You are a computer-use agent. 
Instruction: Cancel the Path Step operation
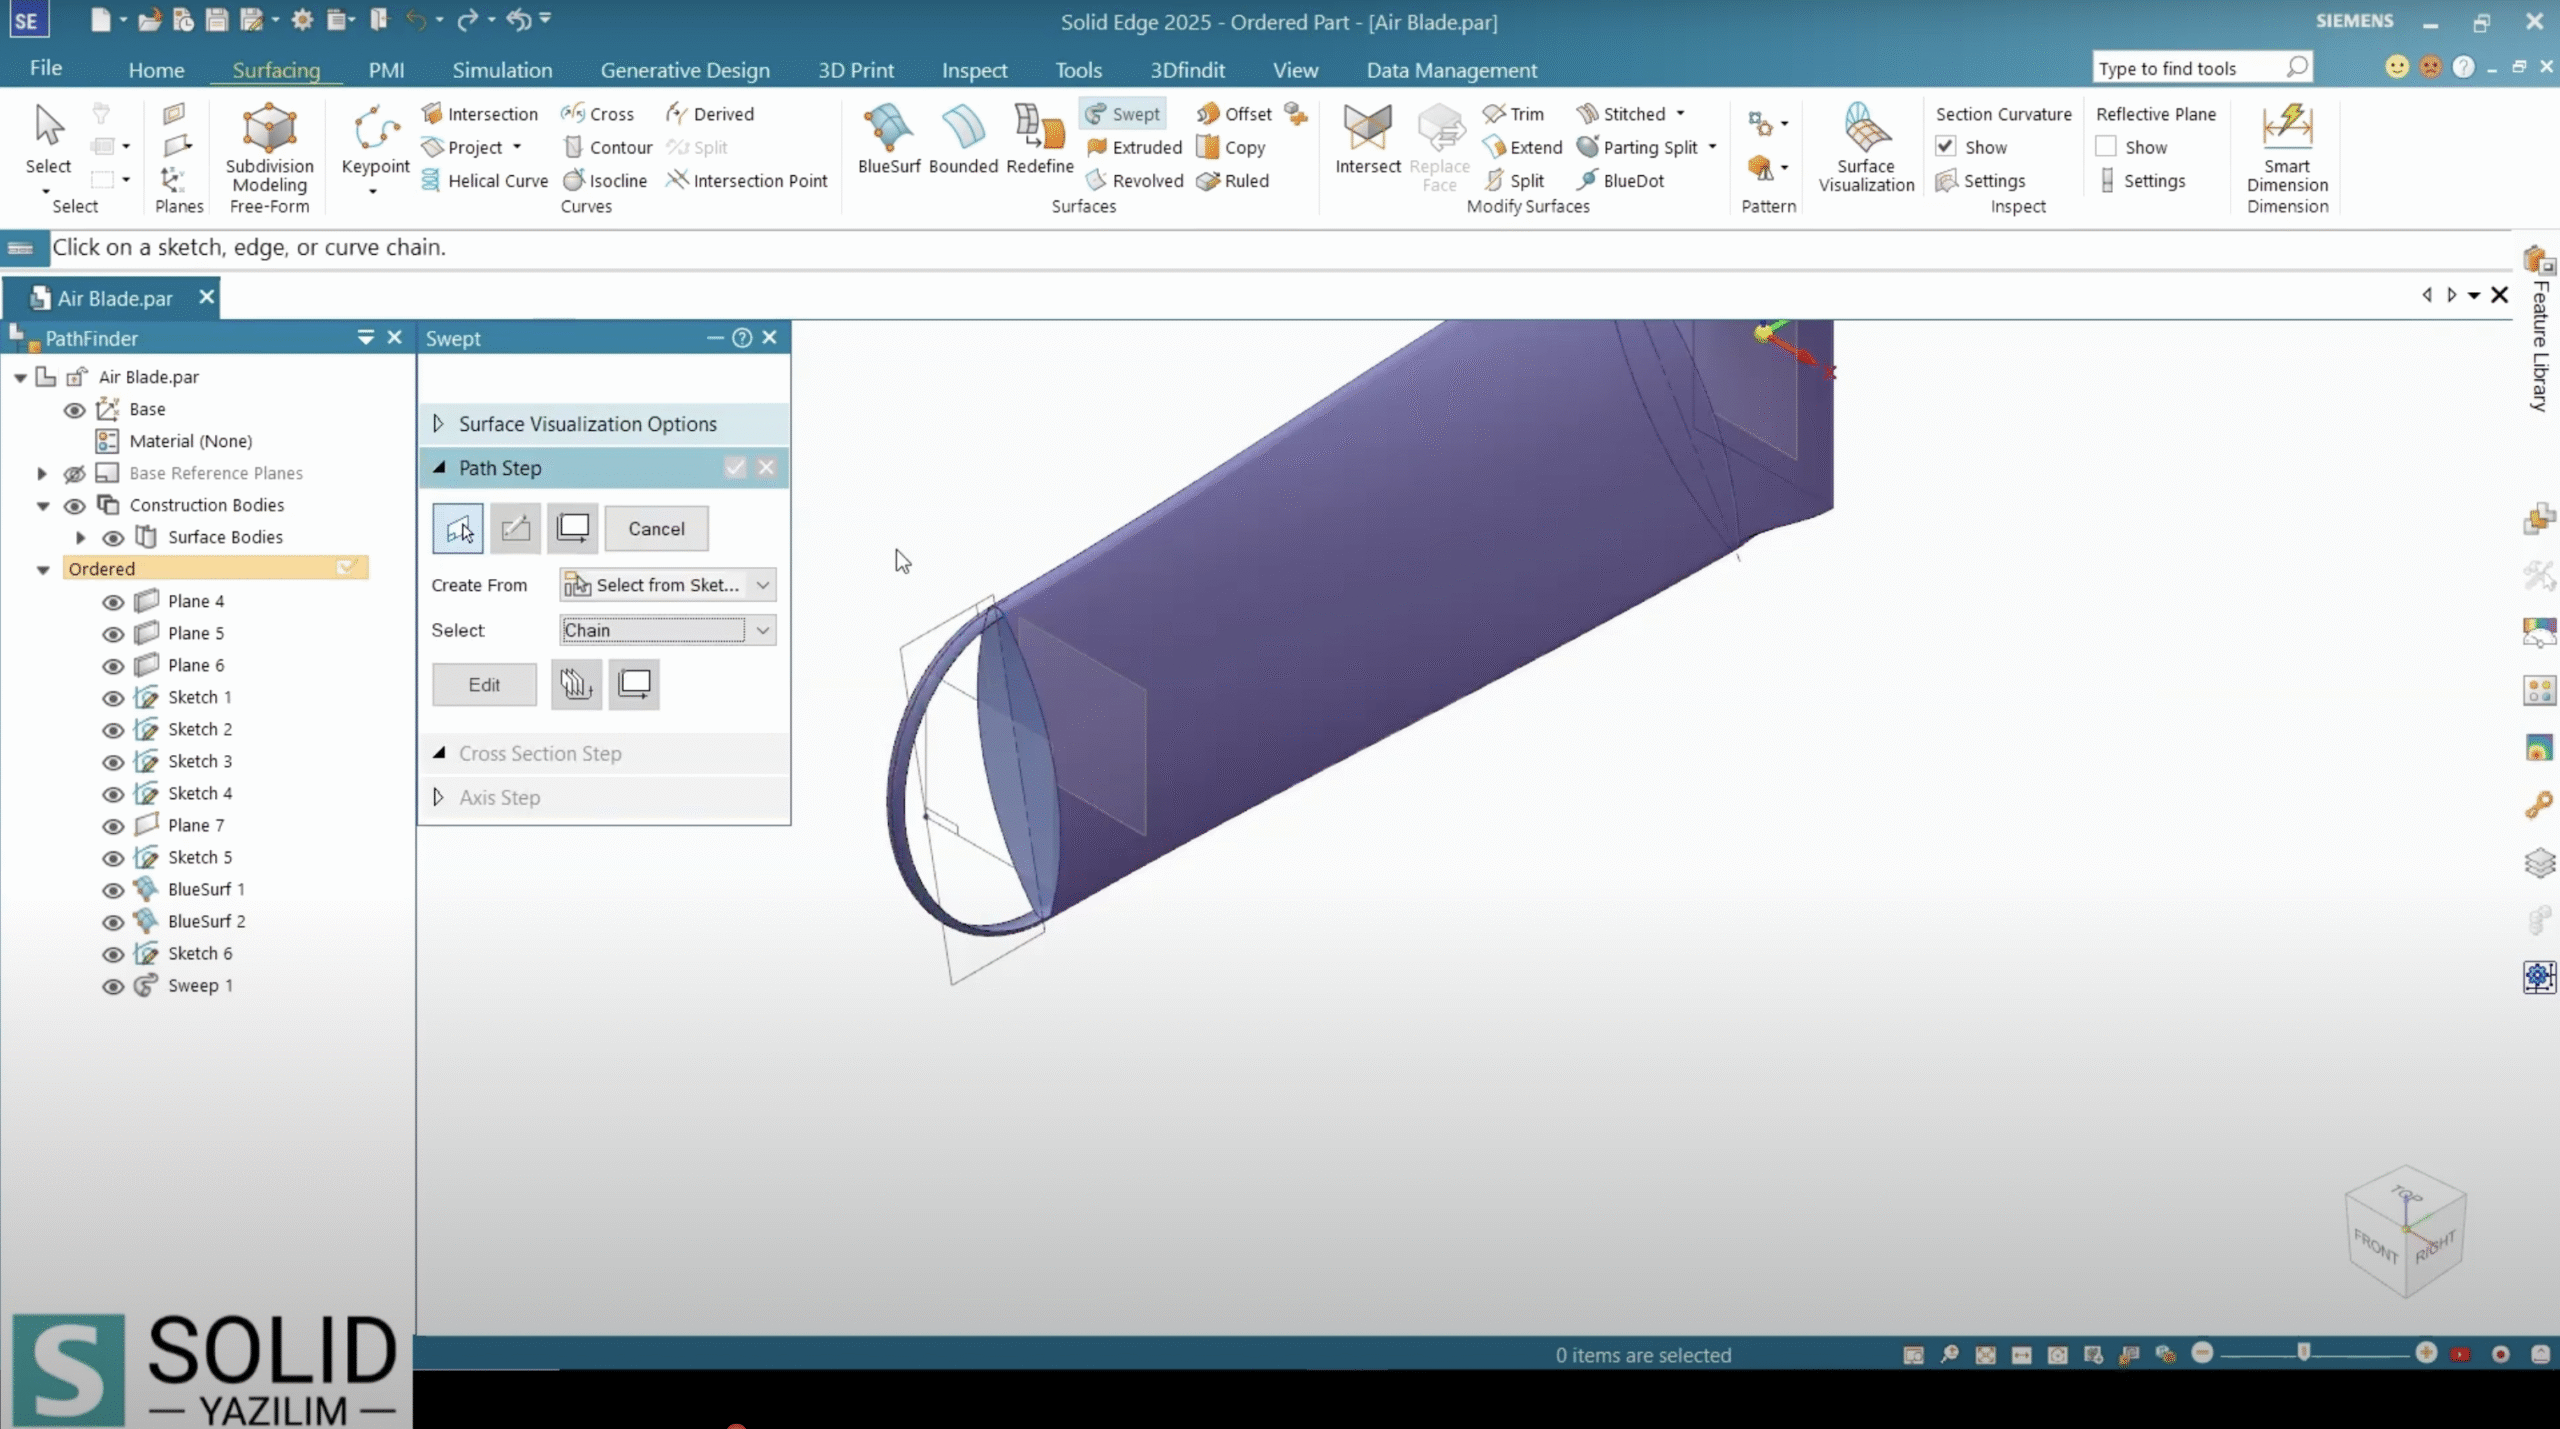(655, 528)
